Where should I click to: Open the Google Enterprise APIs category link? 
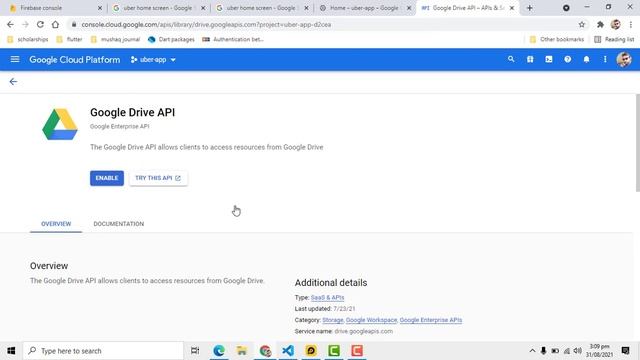(431, 320)
